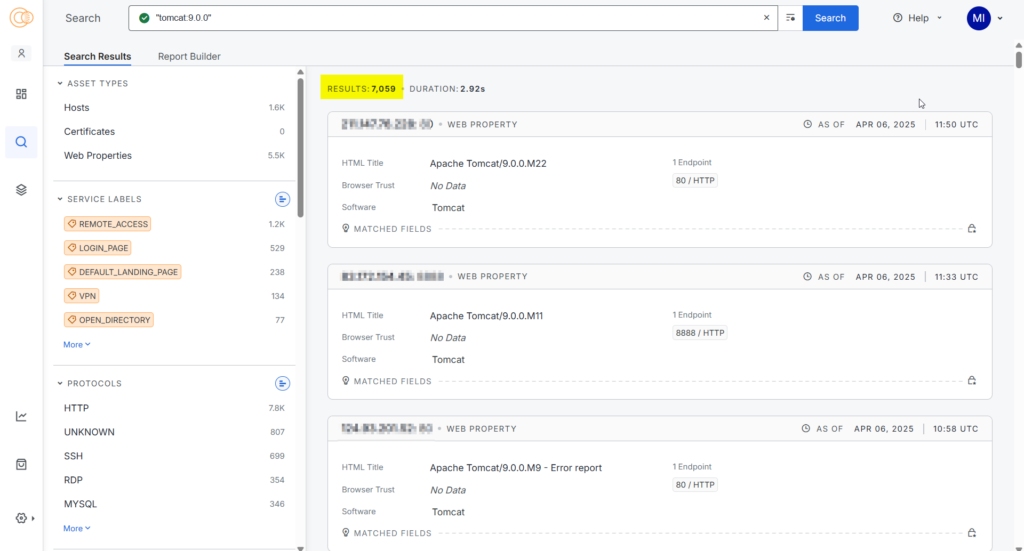Viewport: 1024px width, 551px height.
Task: Open the Service Labels breakdown icon
Action: tap(282, 199)
